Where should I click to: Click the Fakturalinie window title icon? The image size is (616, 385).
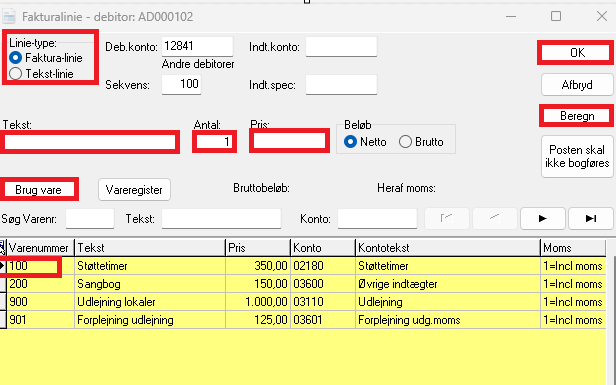[9, 16]
